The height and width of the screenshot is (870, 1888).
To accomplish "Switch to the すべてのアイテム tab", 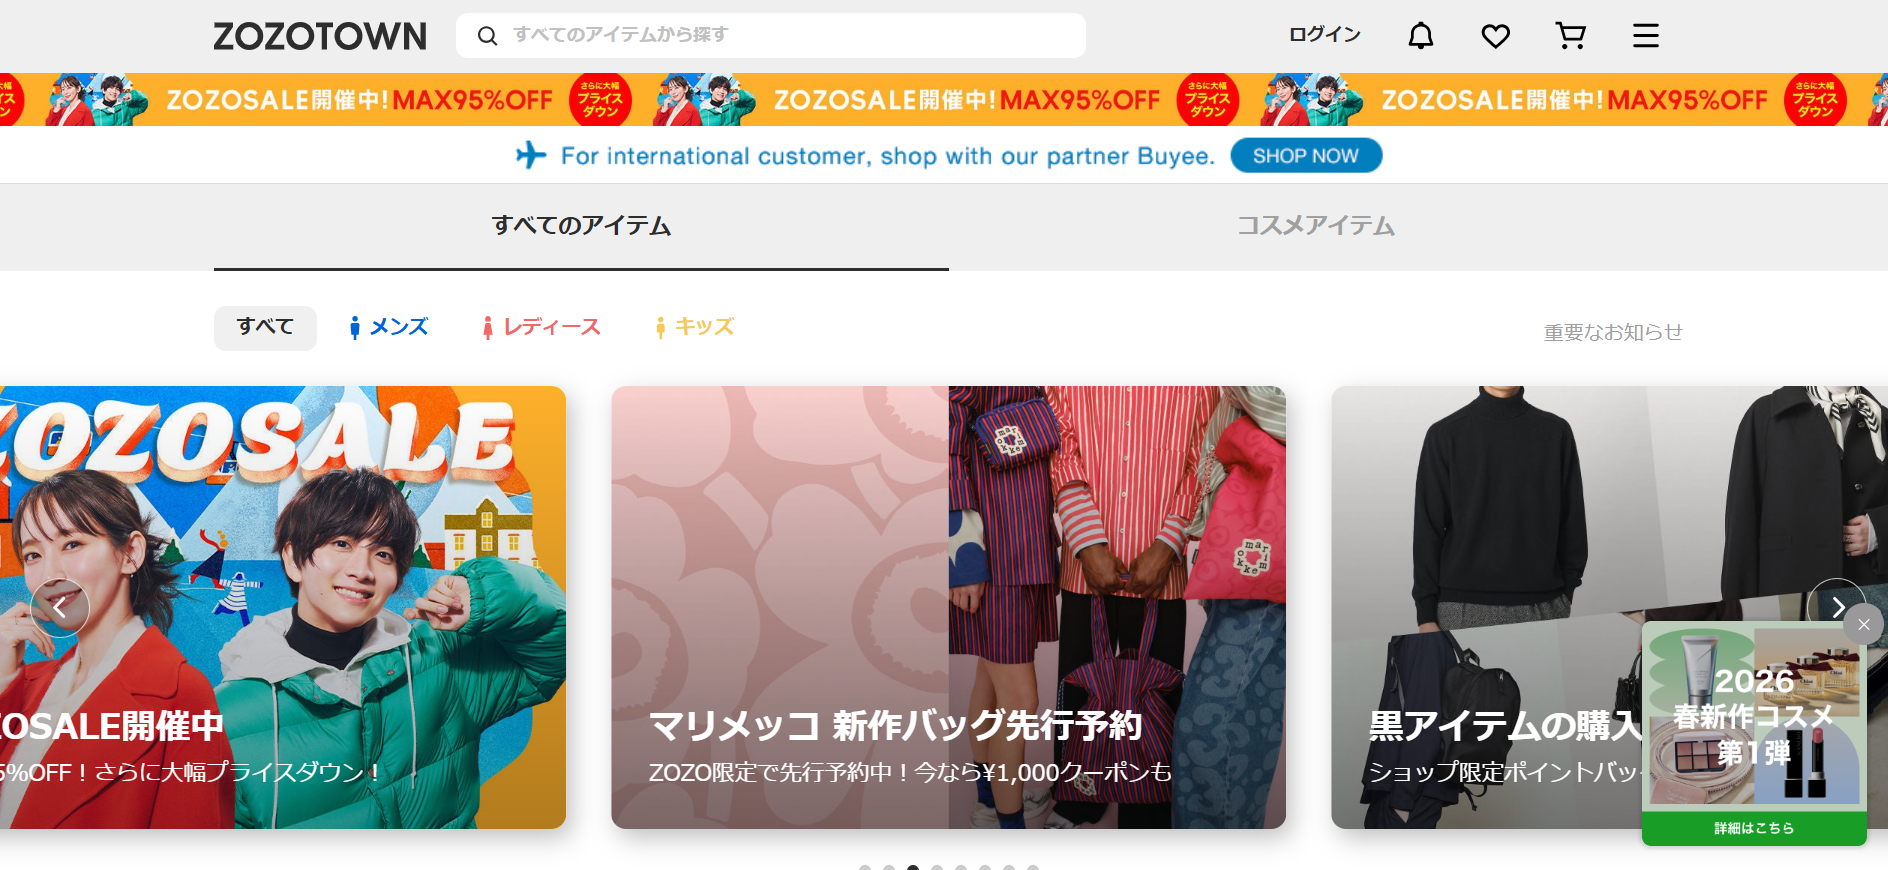I will tap(581, 226).
